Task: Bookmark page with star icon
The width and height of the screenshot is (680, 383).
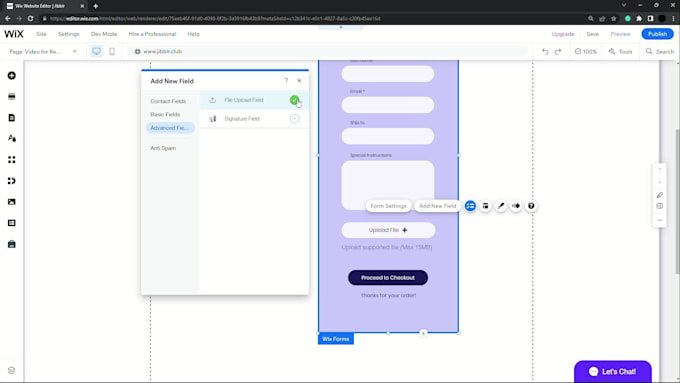Action: click(x=613, y=19)
